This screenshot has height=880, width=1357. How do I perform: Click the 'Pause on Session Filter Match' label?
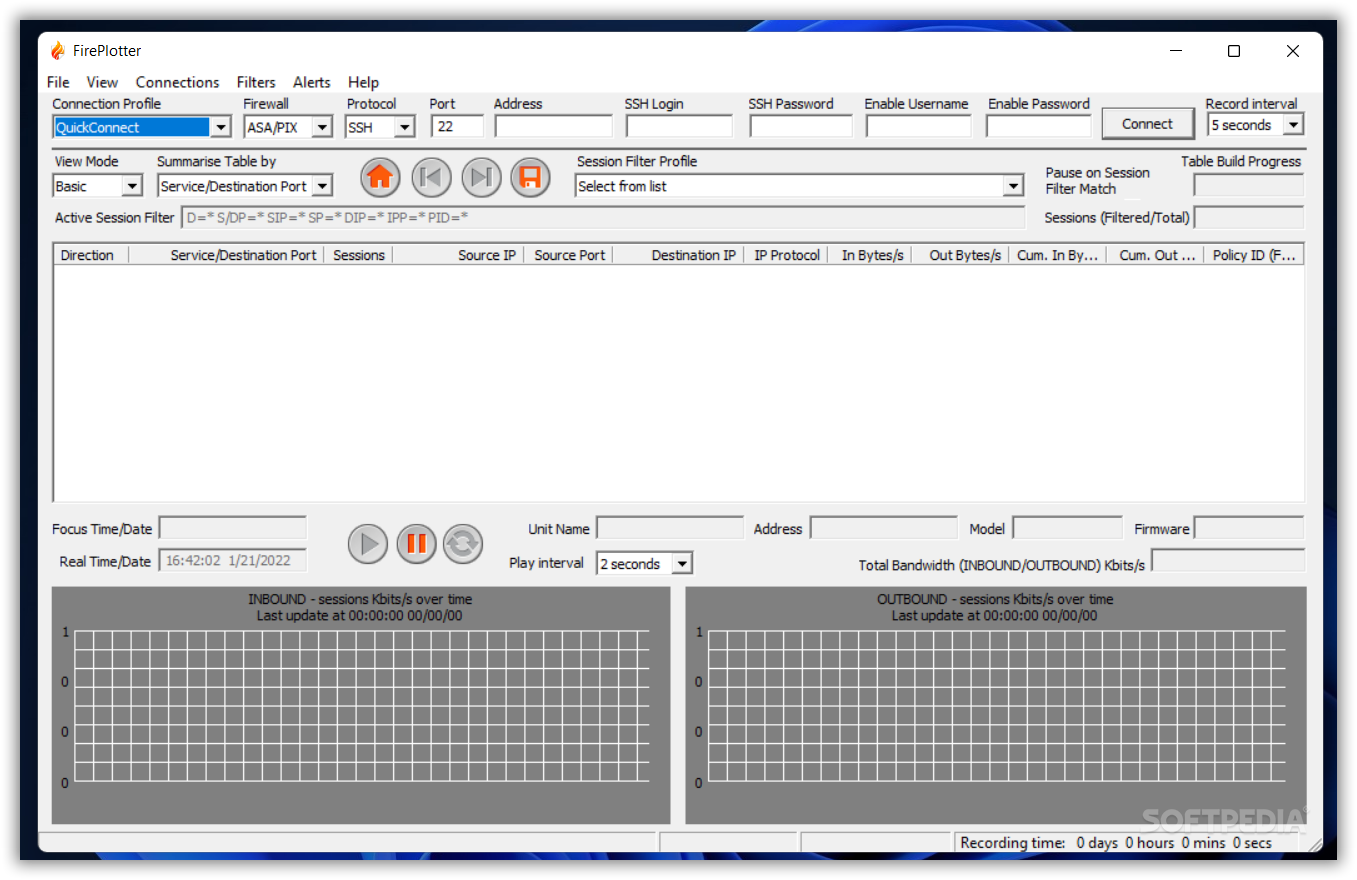pyautogui.click(x=1098, y=180)
